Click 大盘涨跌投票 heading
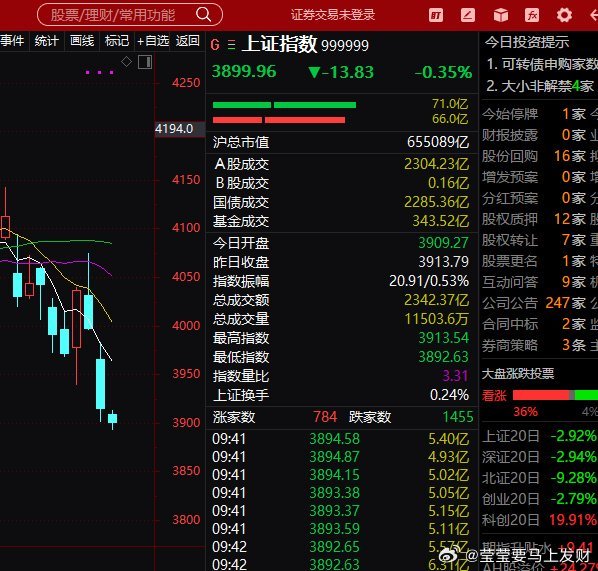Screen dimensions: 598x571 pos(518,374)
